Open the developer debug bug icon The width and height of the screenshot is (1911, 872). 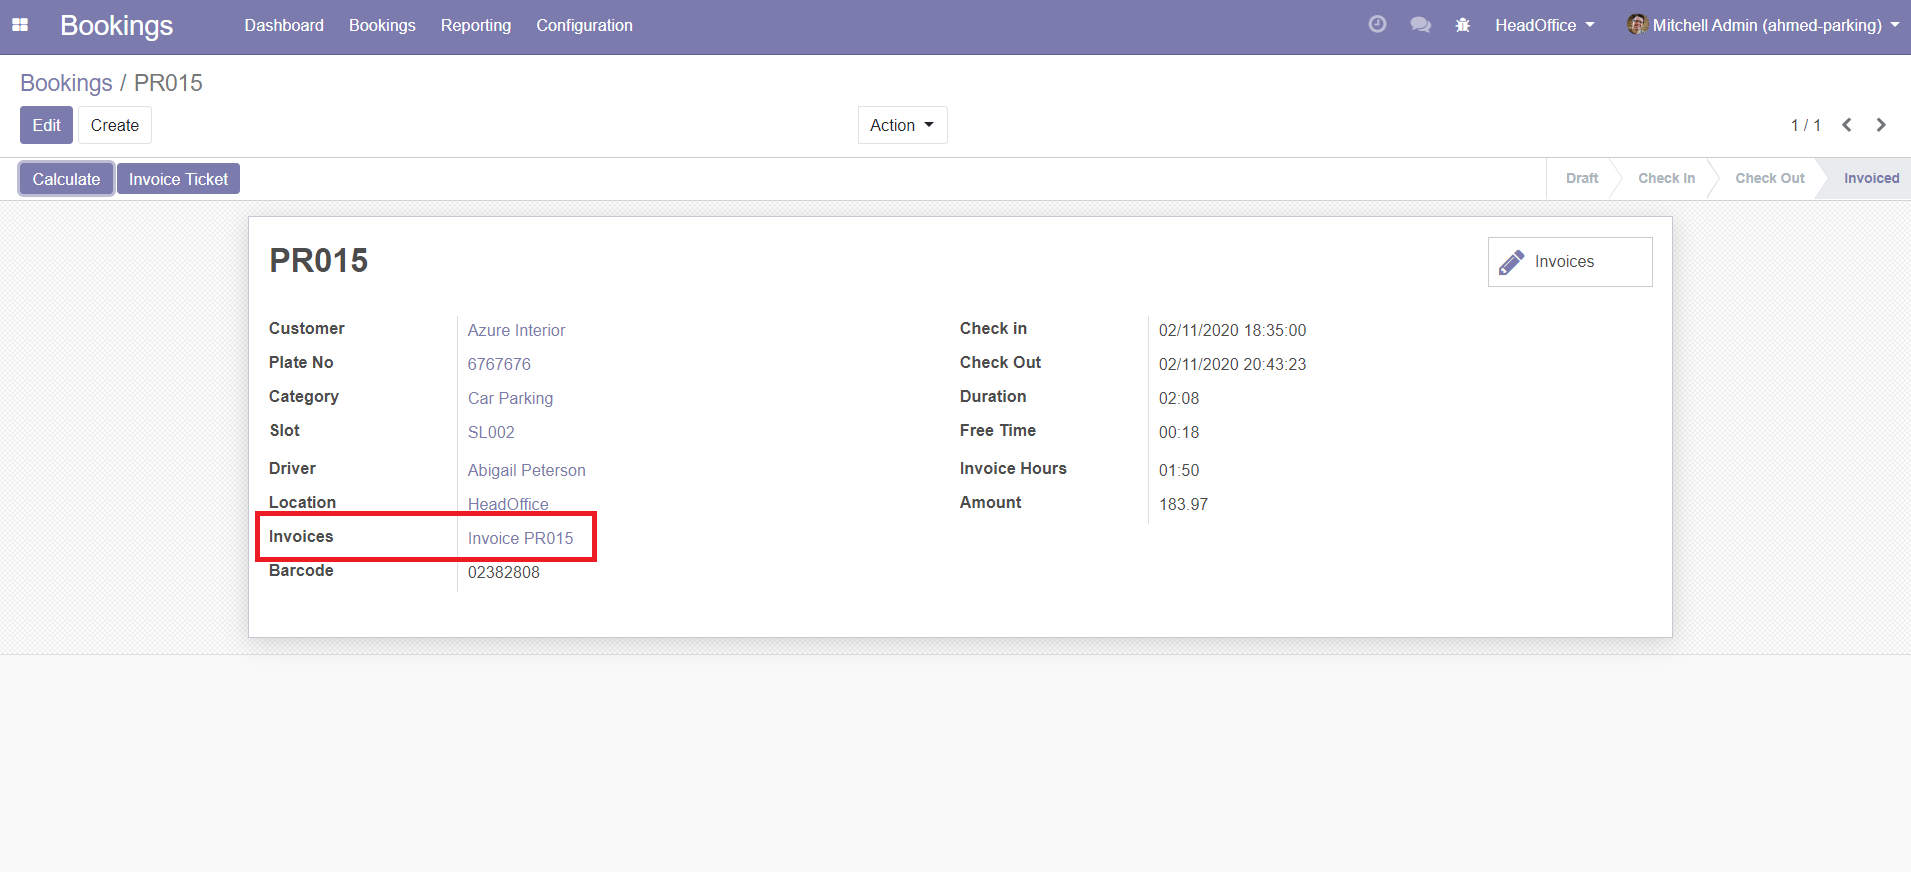[1463, 25]
